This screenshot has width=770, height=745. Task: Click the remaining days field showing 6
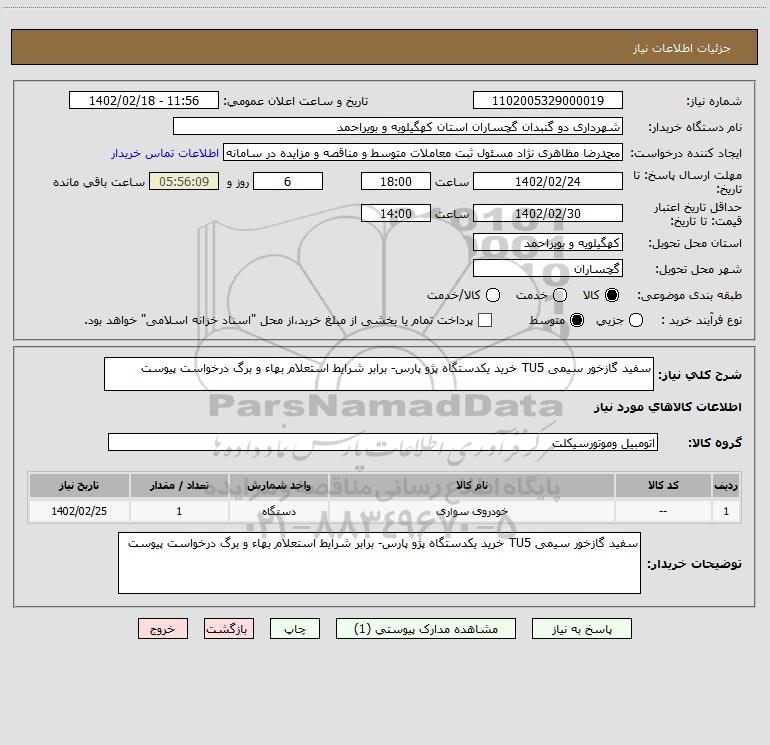(x=288, y=181)
